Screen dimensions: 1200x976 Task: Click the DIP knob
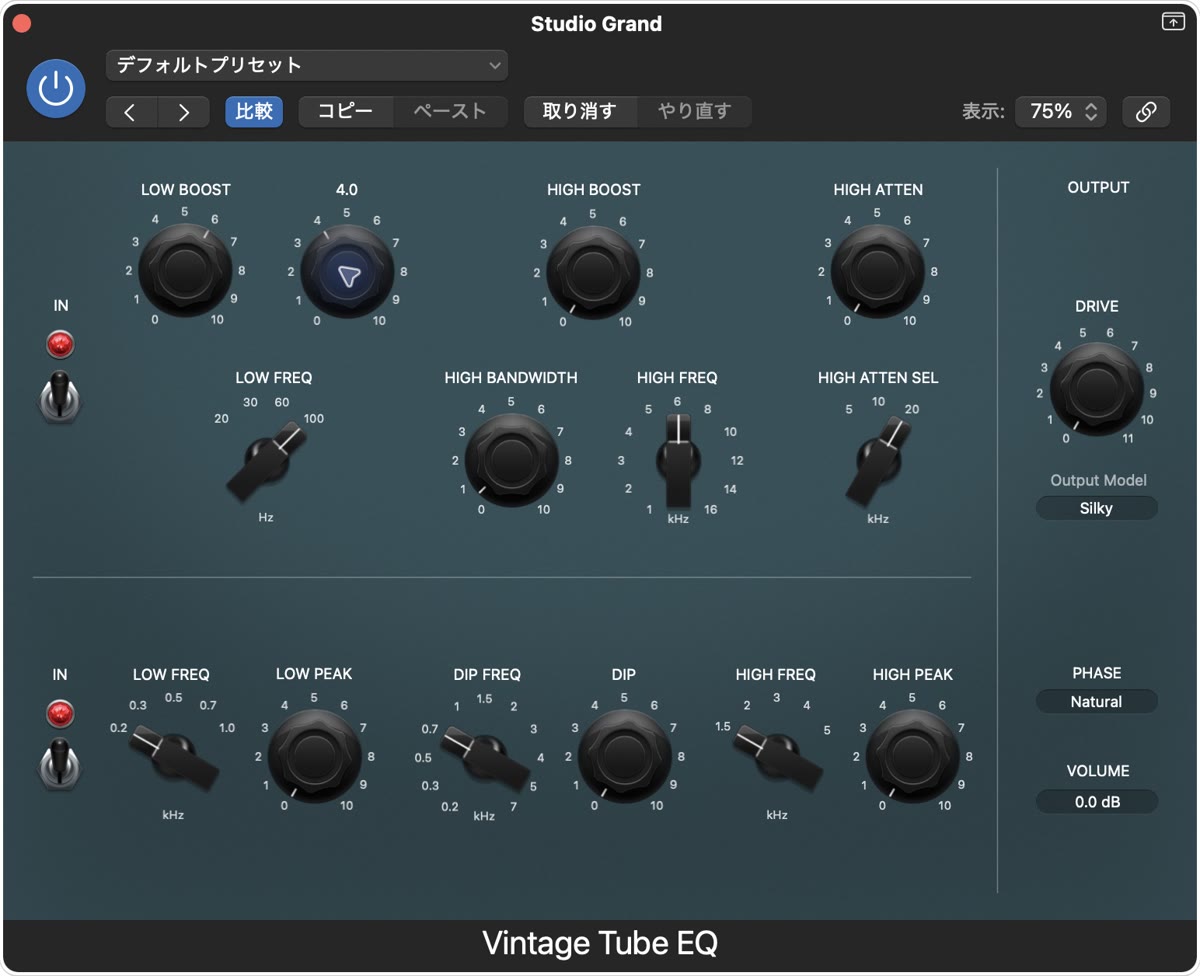(x=624, y=756)
